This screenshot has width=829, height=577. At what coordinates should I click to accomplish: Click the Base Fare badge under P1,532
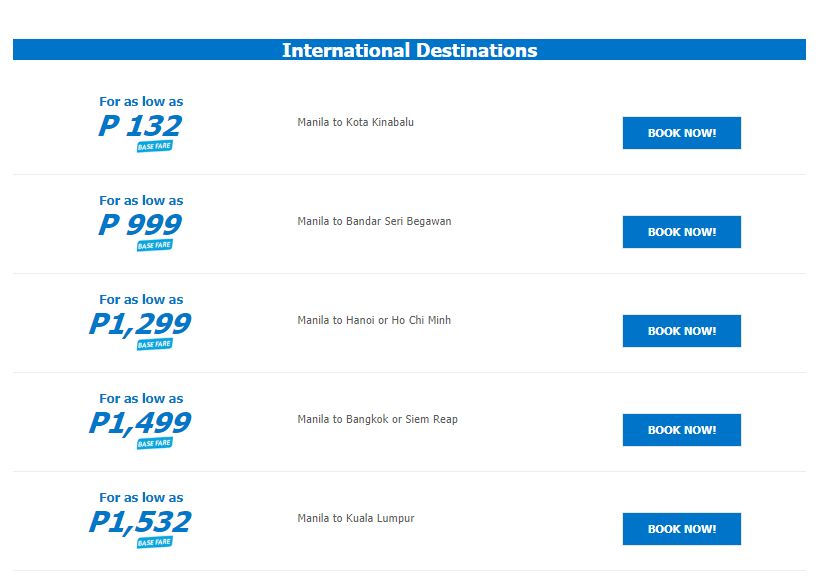[154, 542]
